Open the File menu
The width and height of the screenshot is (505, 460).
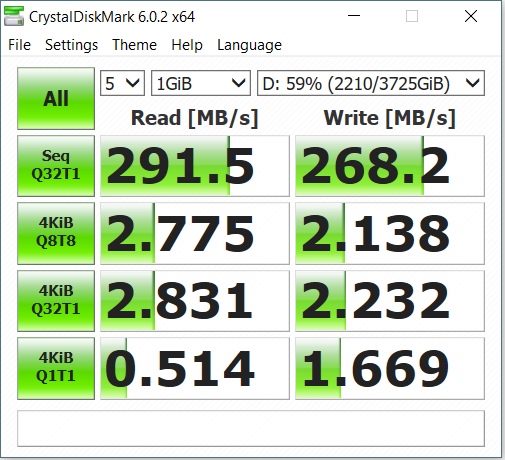pyautogui.click(x=19, y=45)
